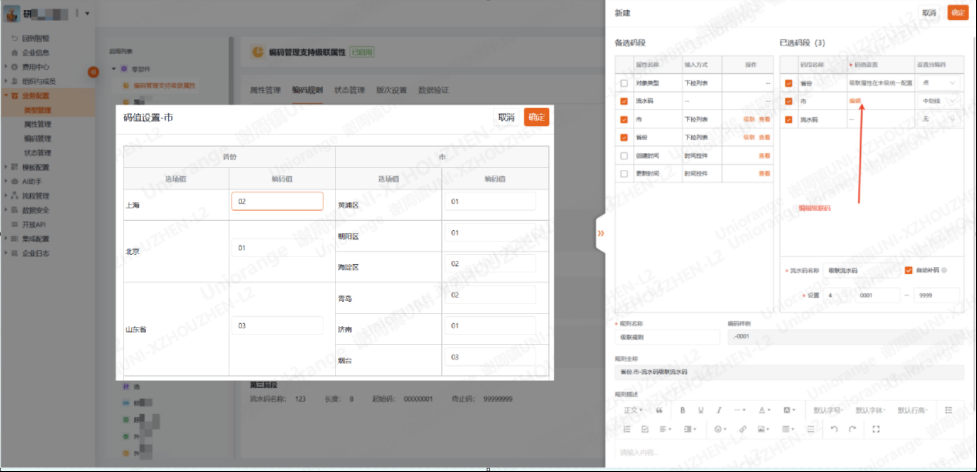Click the fullscreen icon in editor toolbar
This screenshot has height=472, width=977.
[877, 429]
